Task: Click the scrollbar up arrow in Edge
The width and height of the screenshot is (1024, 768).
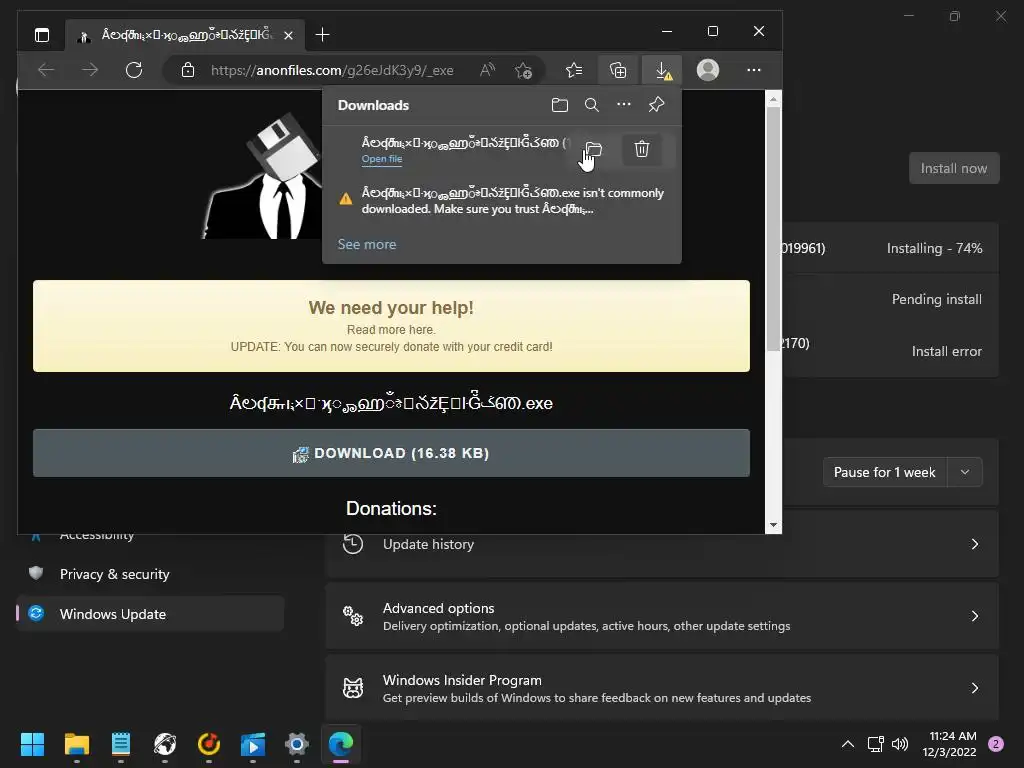Action: (773, 99)
